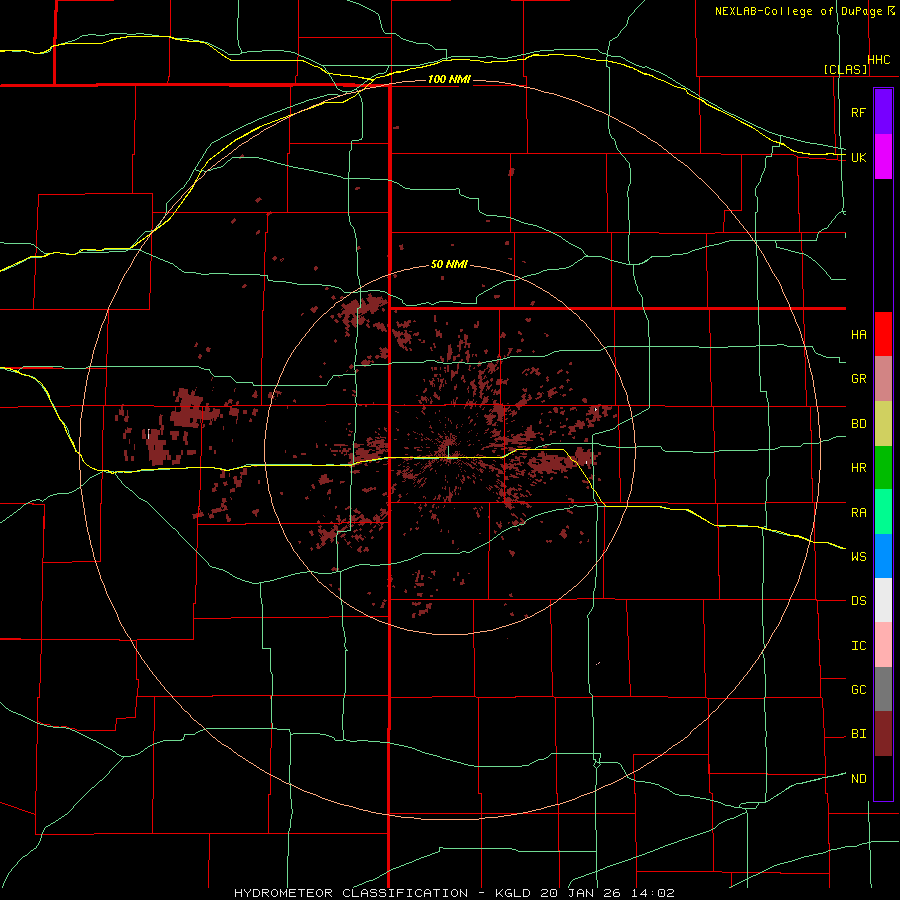Click the 'BI' legend label
This screenshot has height=900, width=900.
point(858,734)
